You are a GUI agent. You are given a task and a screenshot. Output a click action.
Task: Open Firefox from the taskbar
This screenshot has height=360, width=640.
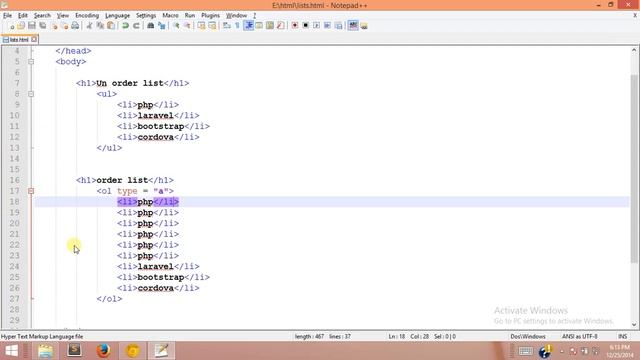(x=103, y=351)
